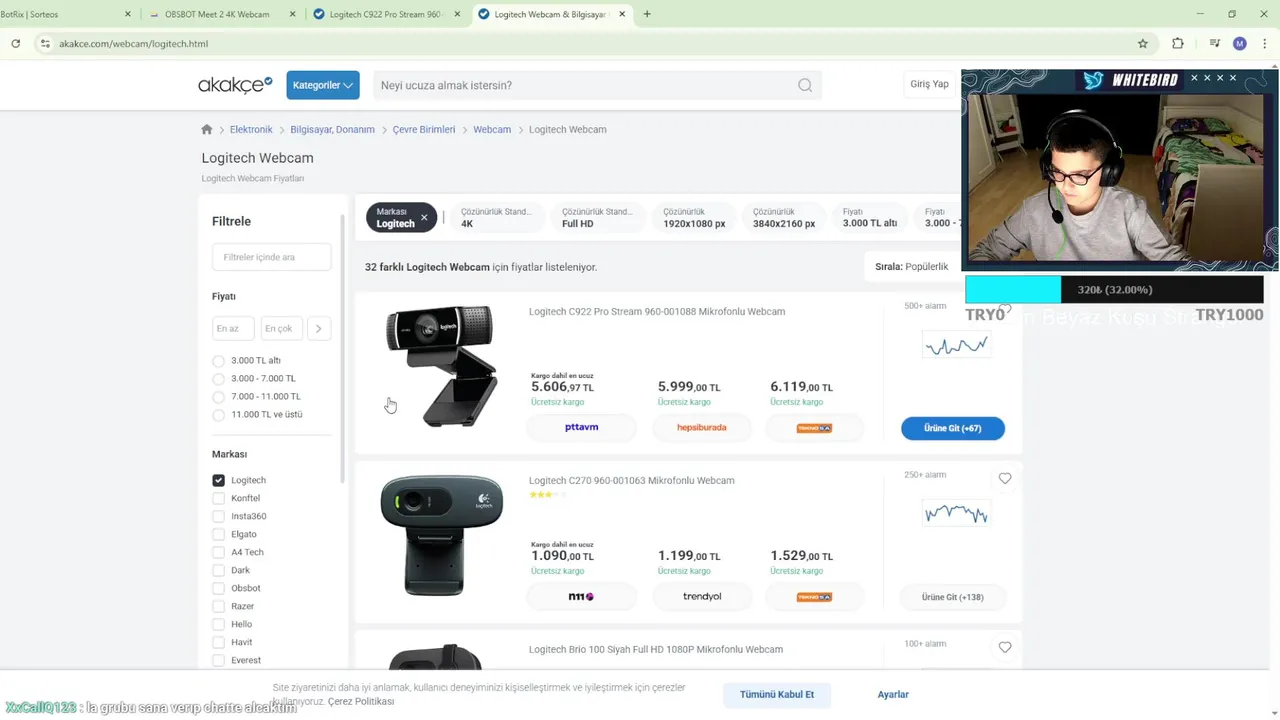Image resolution: width=1280 pixels, height=720 pixels.
Task: Apply the price range with the arrow button
Action: [x=319, y=328]
